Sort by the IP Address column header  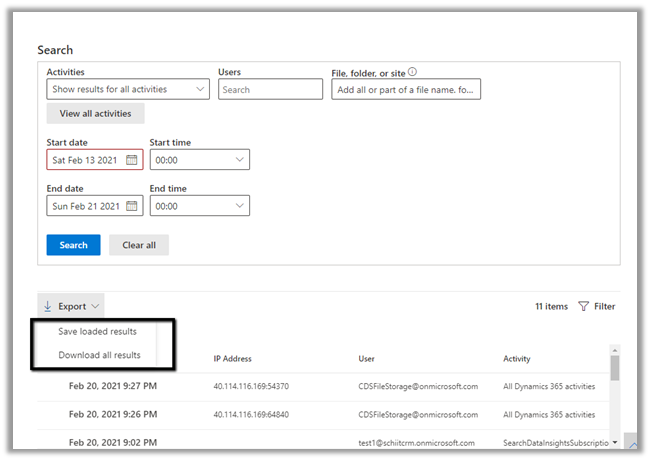232,358
